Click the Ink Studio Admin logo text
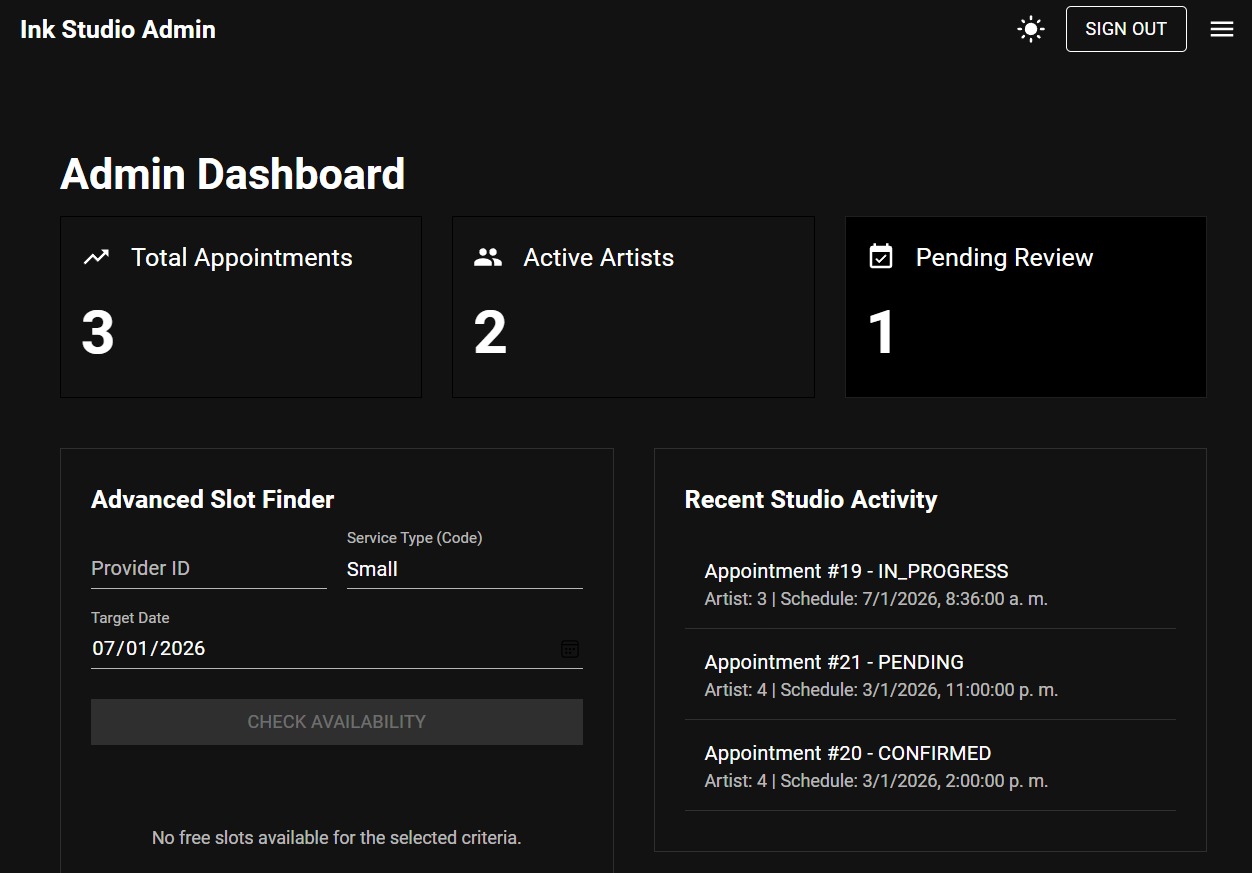Viewport: 1252px width, 873px height. pyautogui.click(x=117, y=29)
